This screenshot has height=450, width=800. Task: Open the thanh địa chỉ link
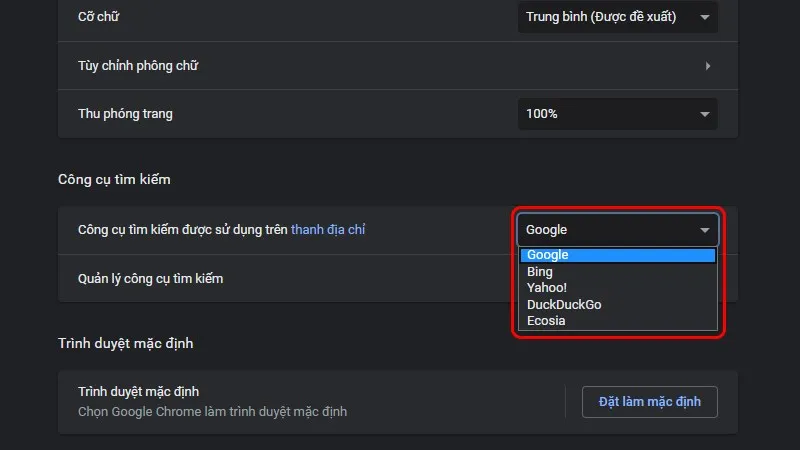click(x=328, y=230)
